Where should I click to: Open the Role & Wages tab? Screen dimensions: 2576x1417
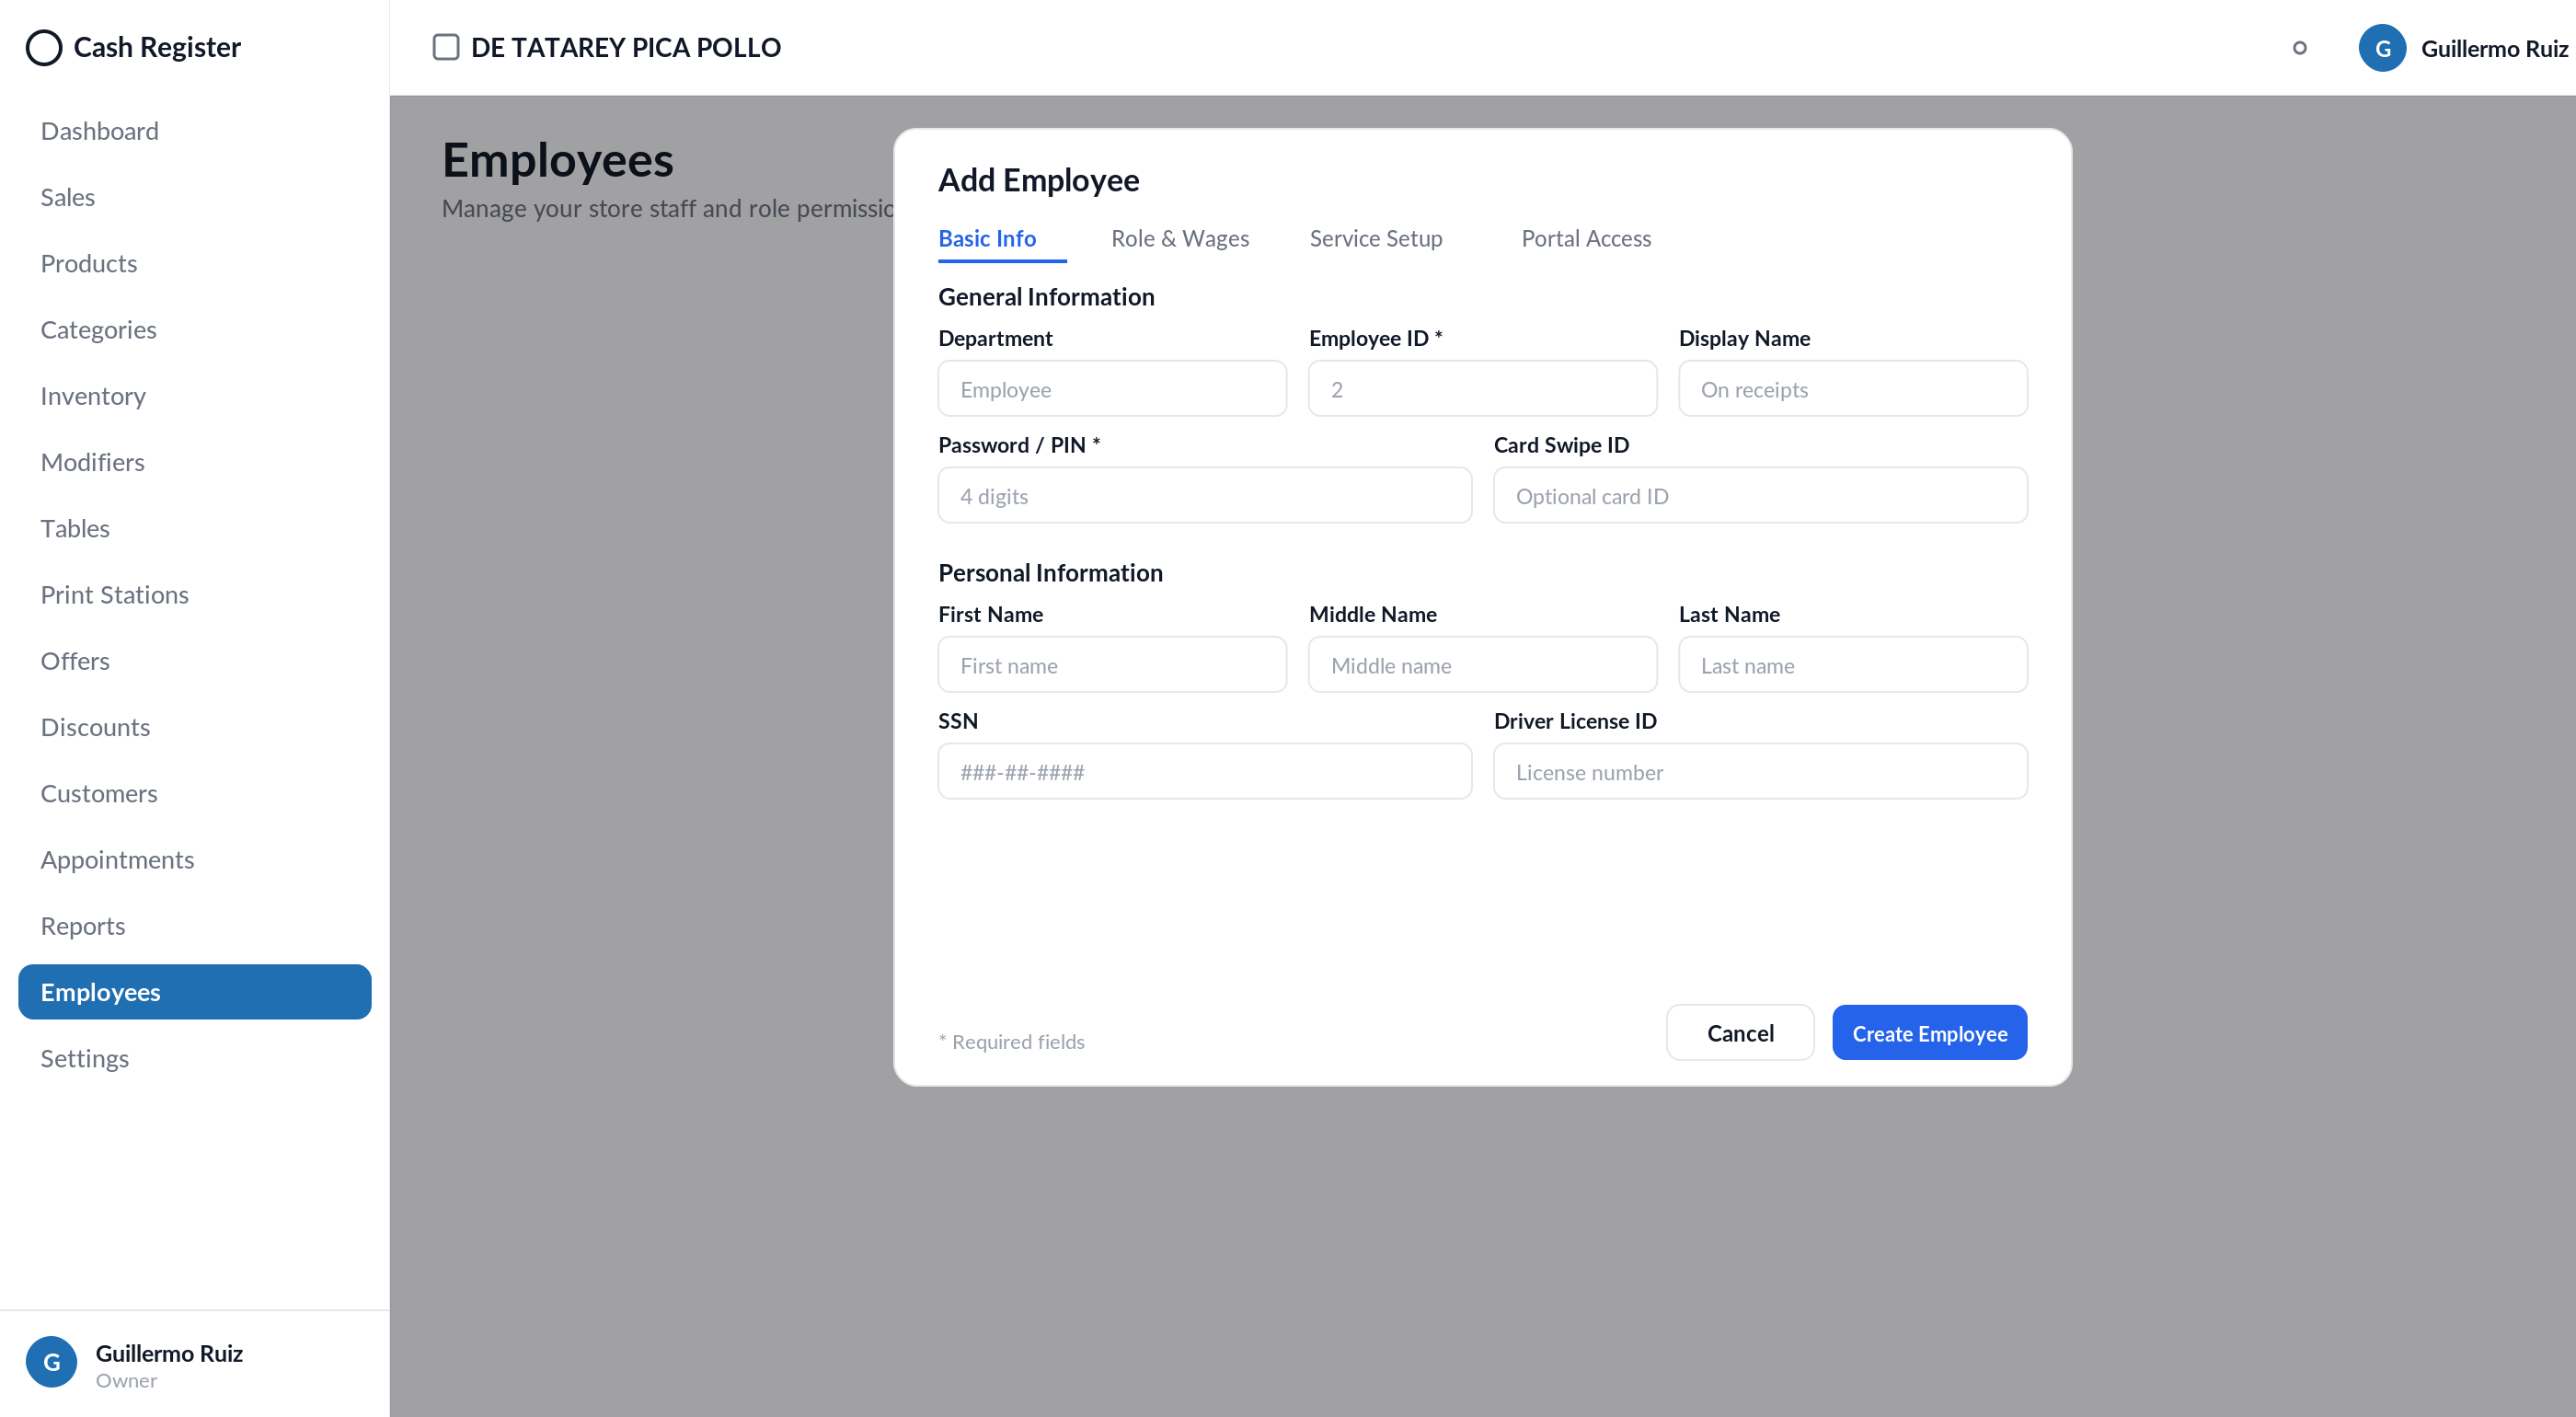[1180, 238]
